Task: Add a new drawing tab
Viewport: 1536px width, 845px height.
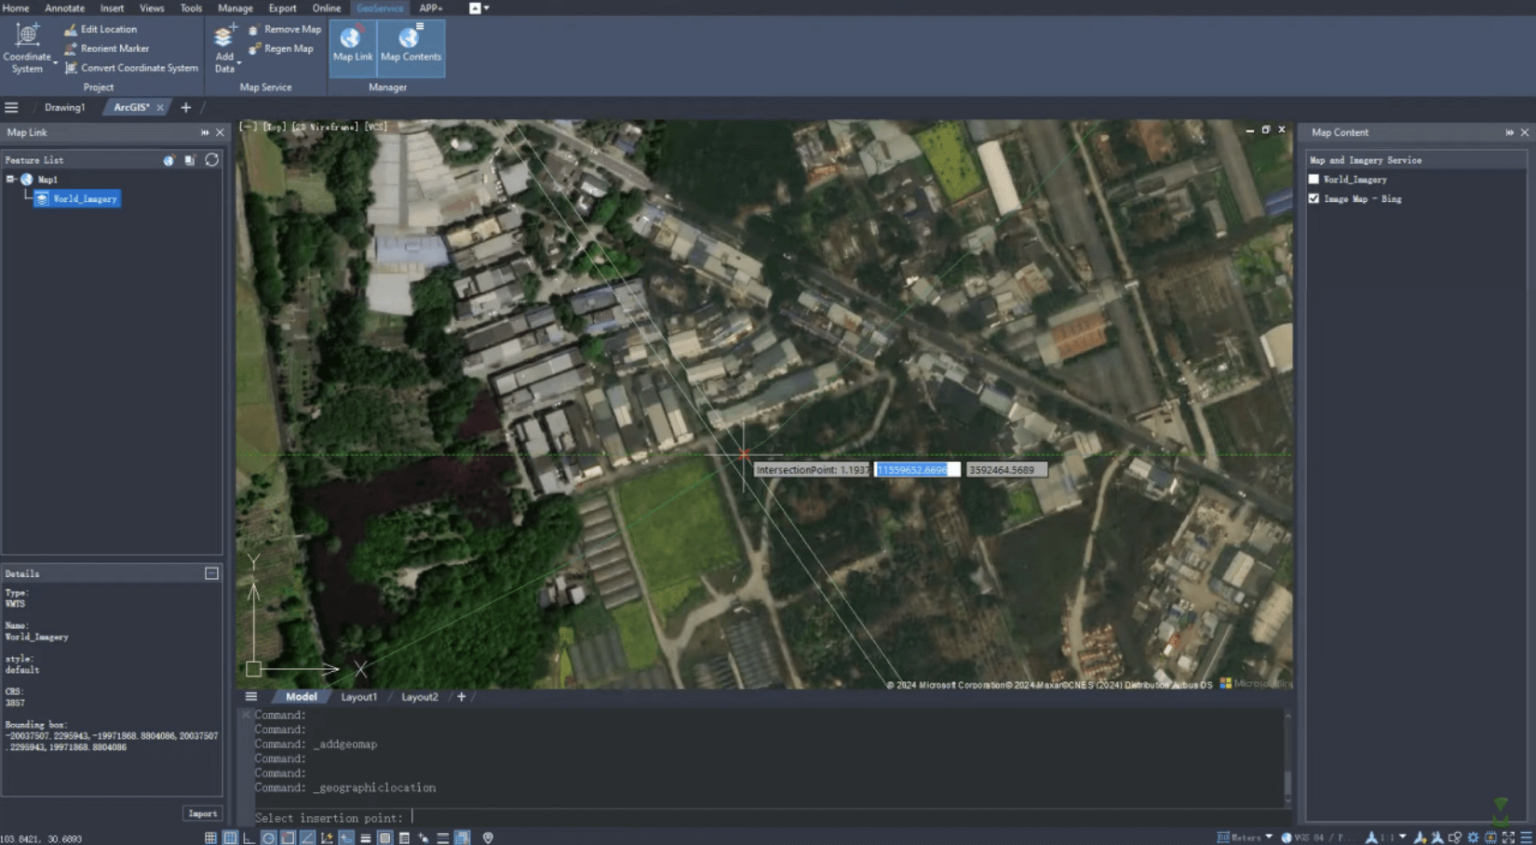Action: click(x=186, y=107)
